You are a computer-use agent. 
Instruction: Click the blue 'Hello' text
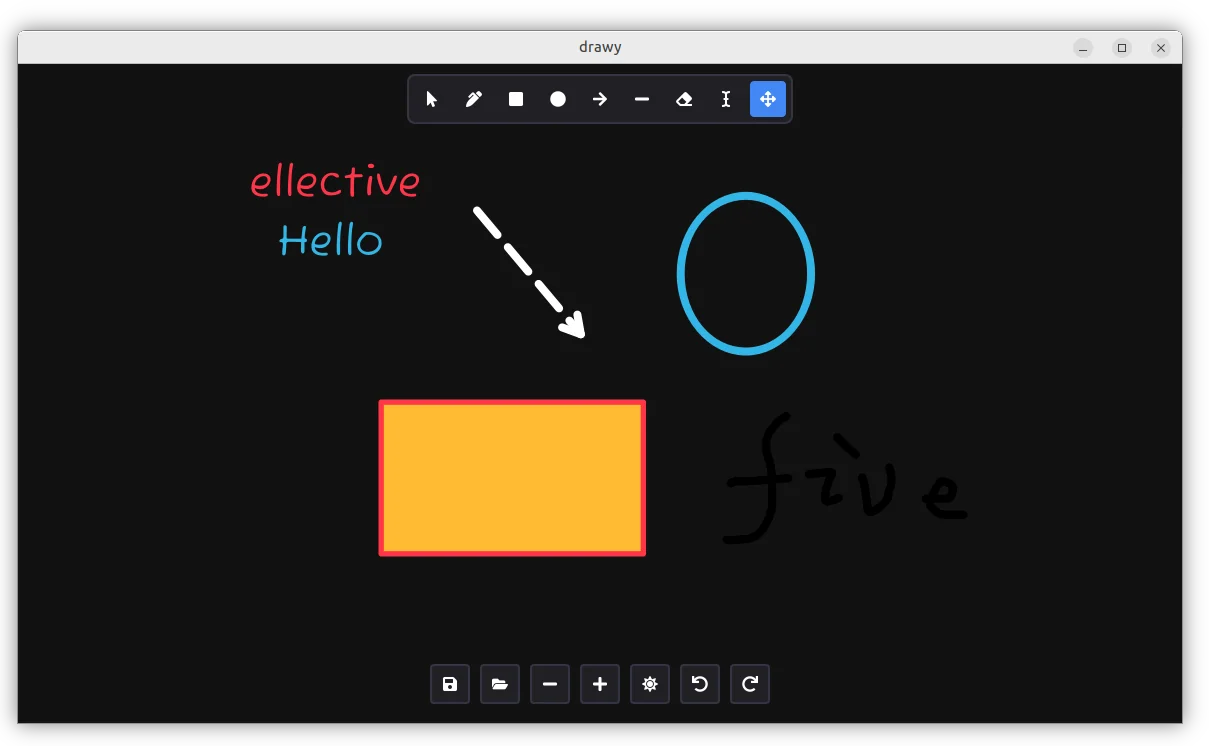330,241
